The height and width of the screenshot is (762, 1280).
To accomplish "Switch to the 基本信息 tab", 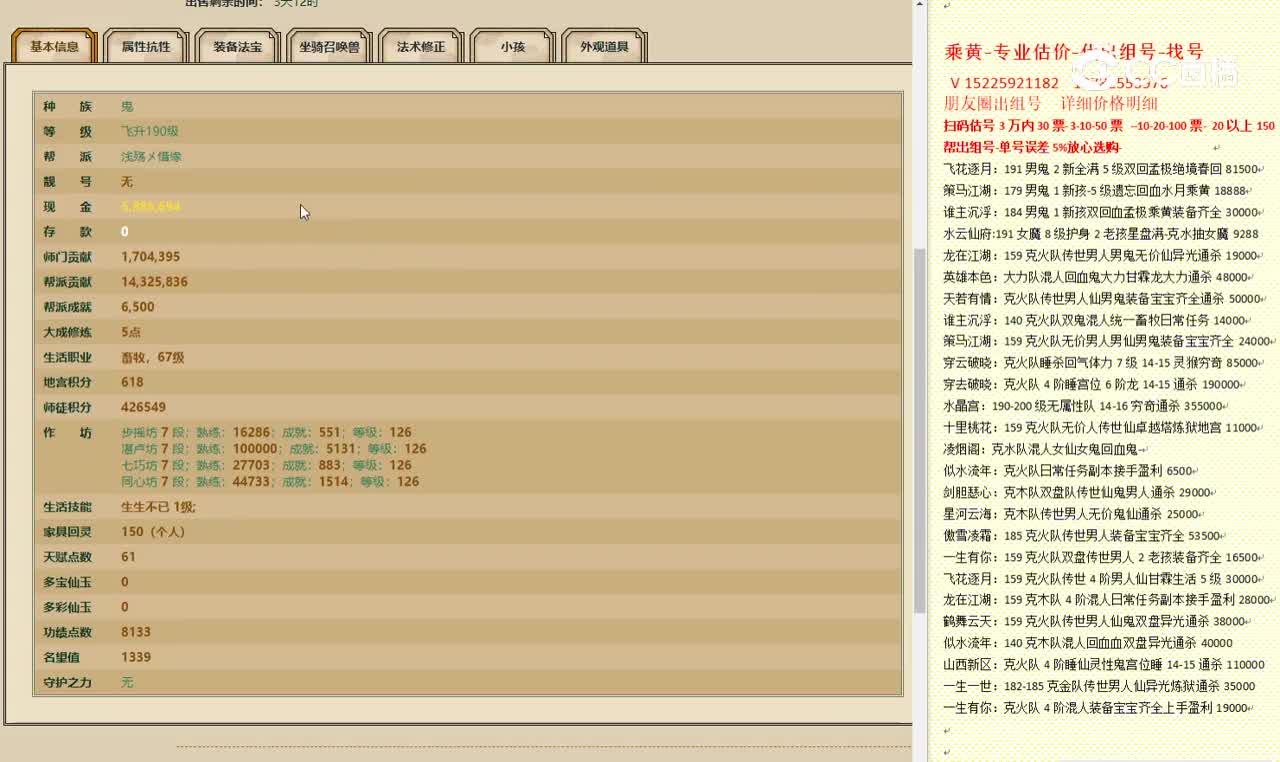I will click(54, 46).
